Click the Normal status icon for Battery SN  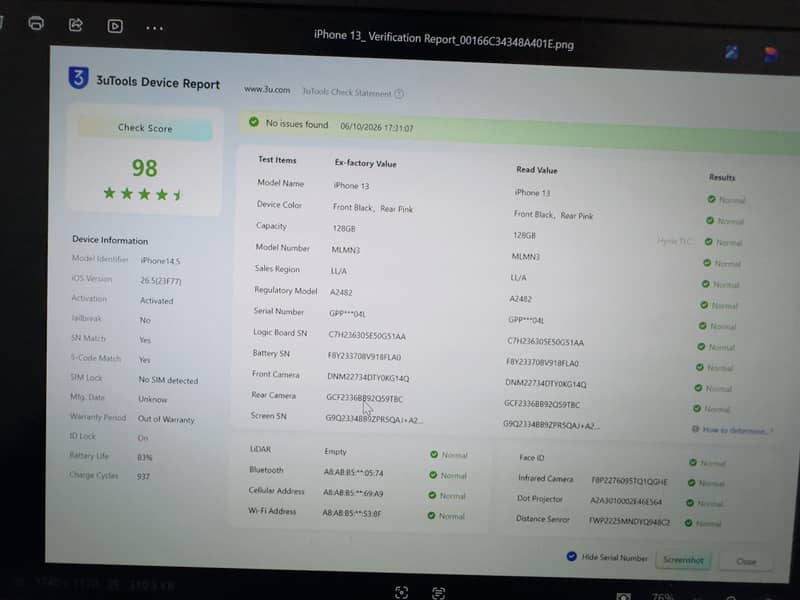pyautogui.click(x=699, y=367)
